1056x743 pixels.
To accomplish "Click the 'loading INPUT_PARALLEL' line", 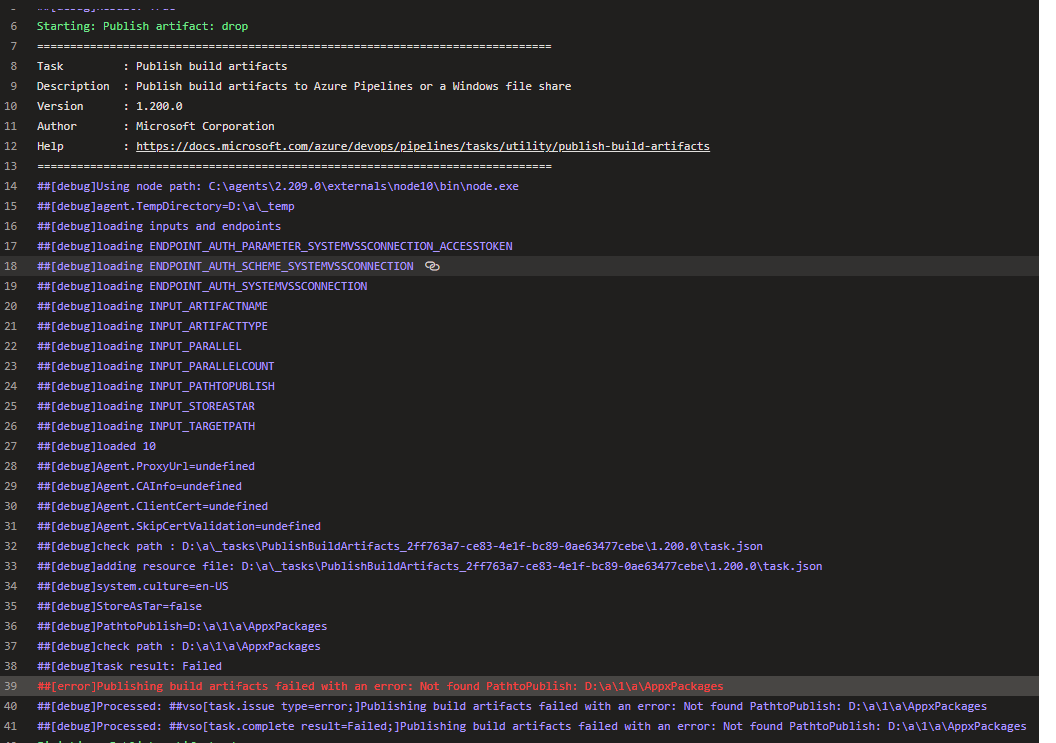I will (x=139, y=346).
